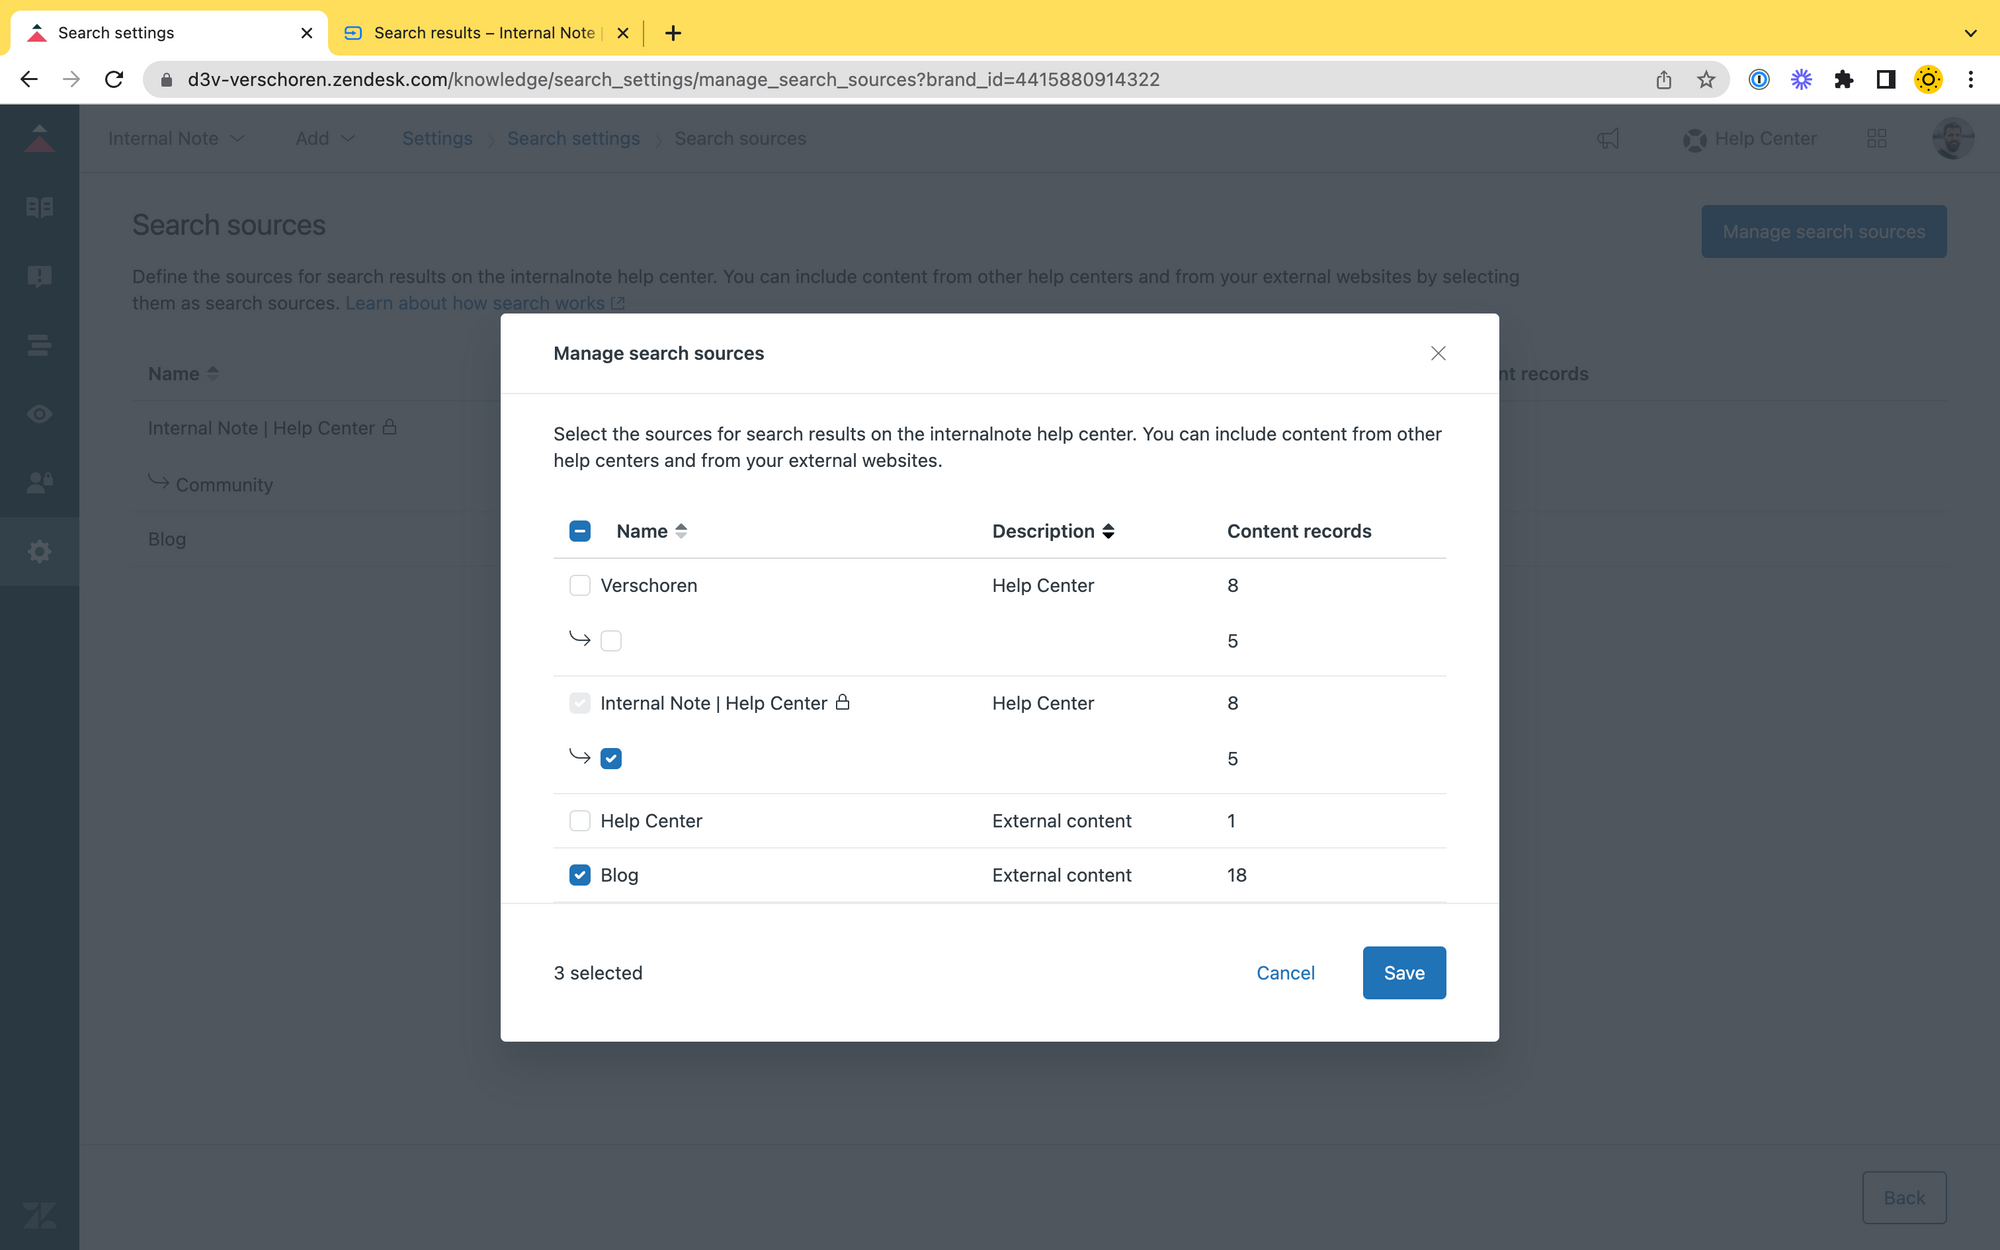The height and width of the screenshot is (1250, 2000).
Task: Save the search source selection
Action: tap(1403, 972)
